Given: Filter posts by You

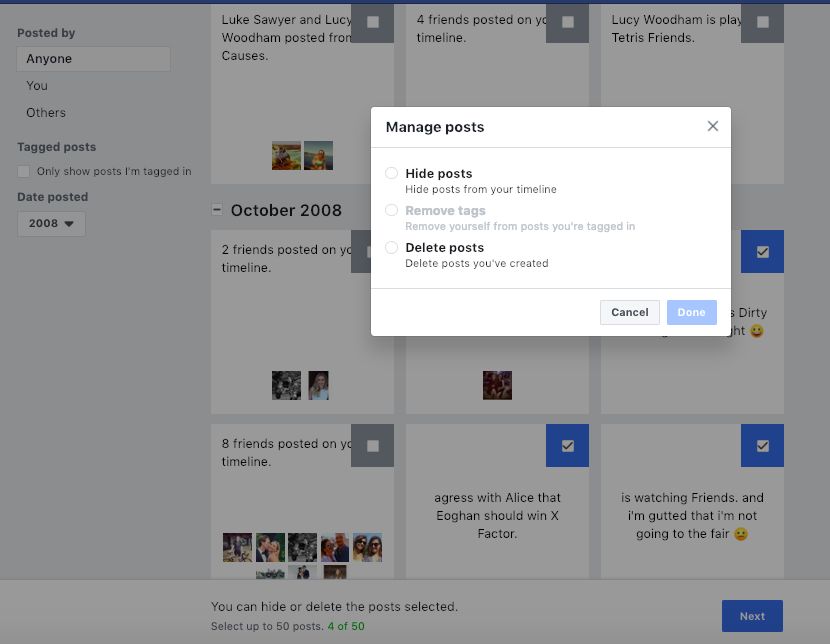Looking at the screenshot, I should coord(37,86).
